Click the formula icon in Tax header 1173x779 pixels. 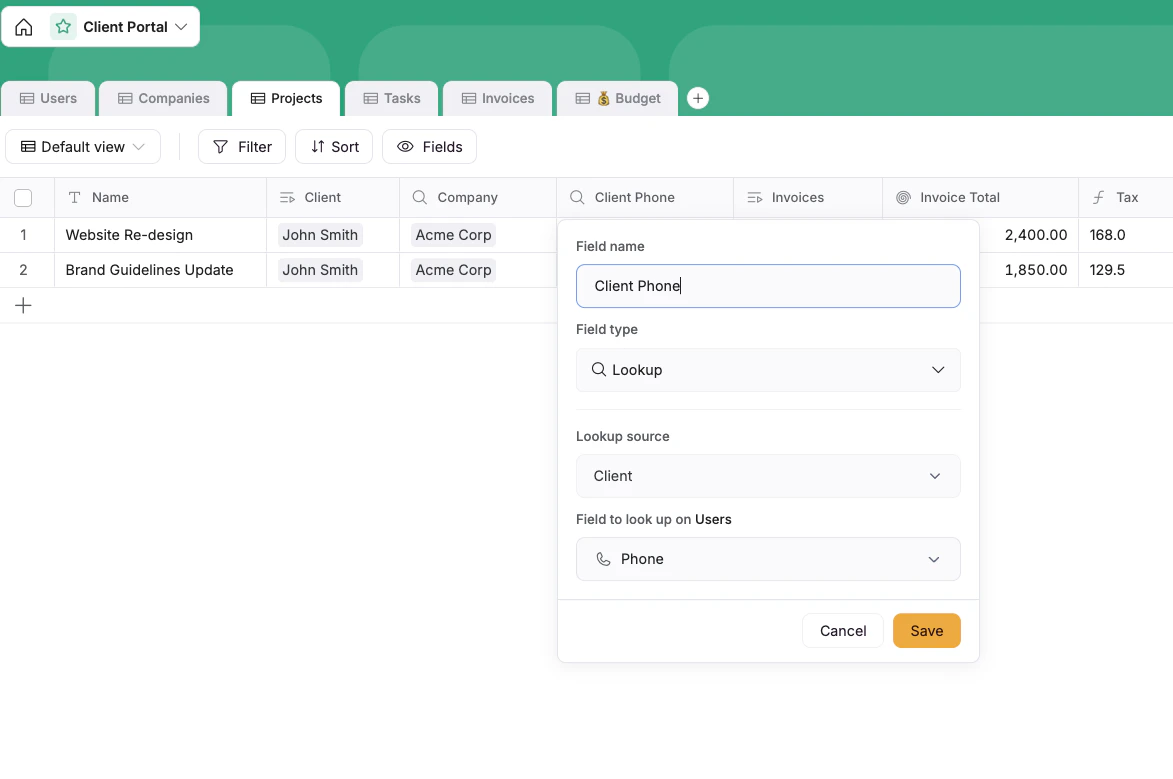tap(1098, 198)
